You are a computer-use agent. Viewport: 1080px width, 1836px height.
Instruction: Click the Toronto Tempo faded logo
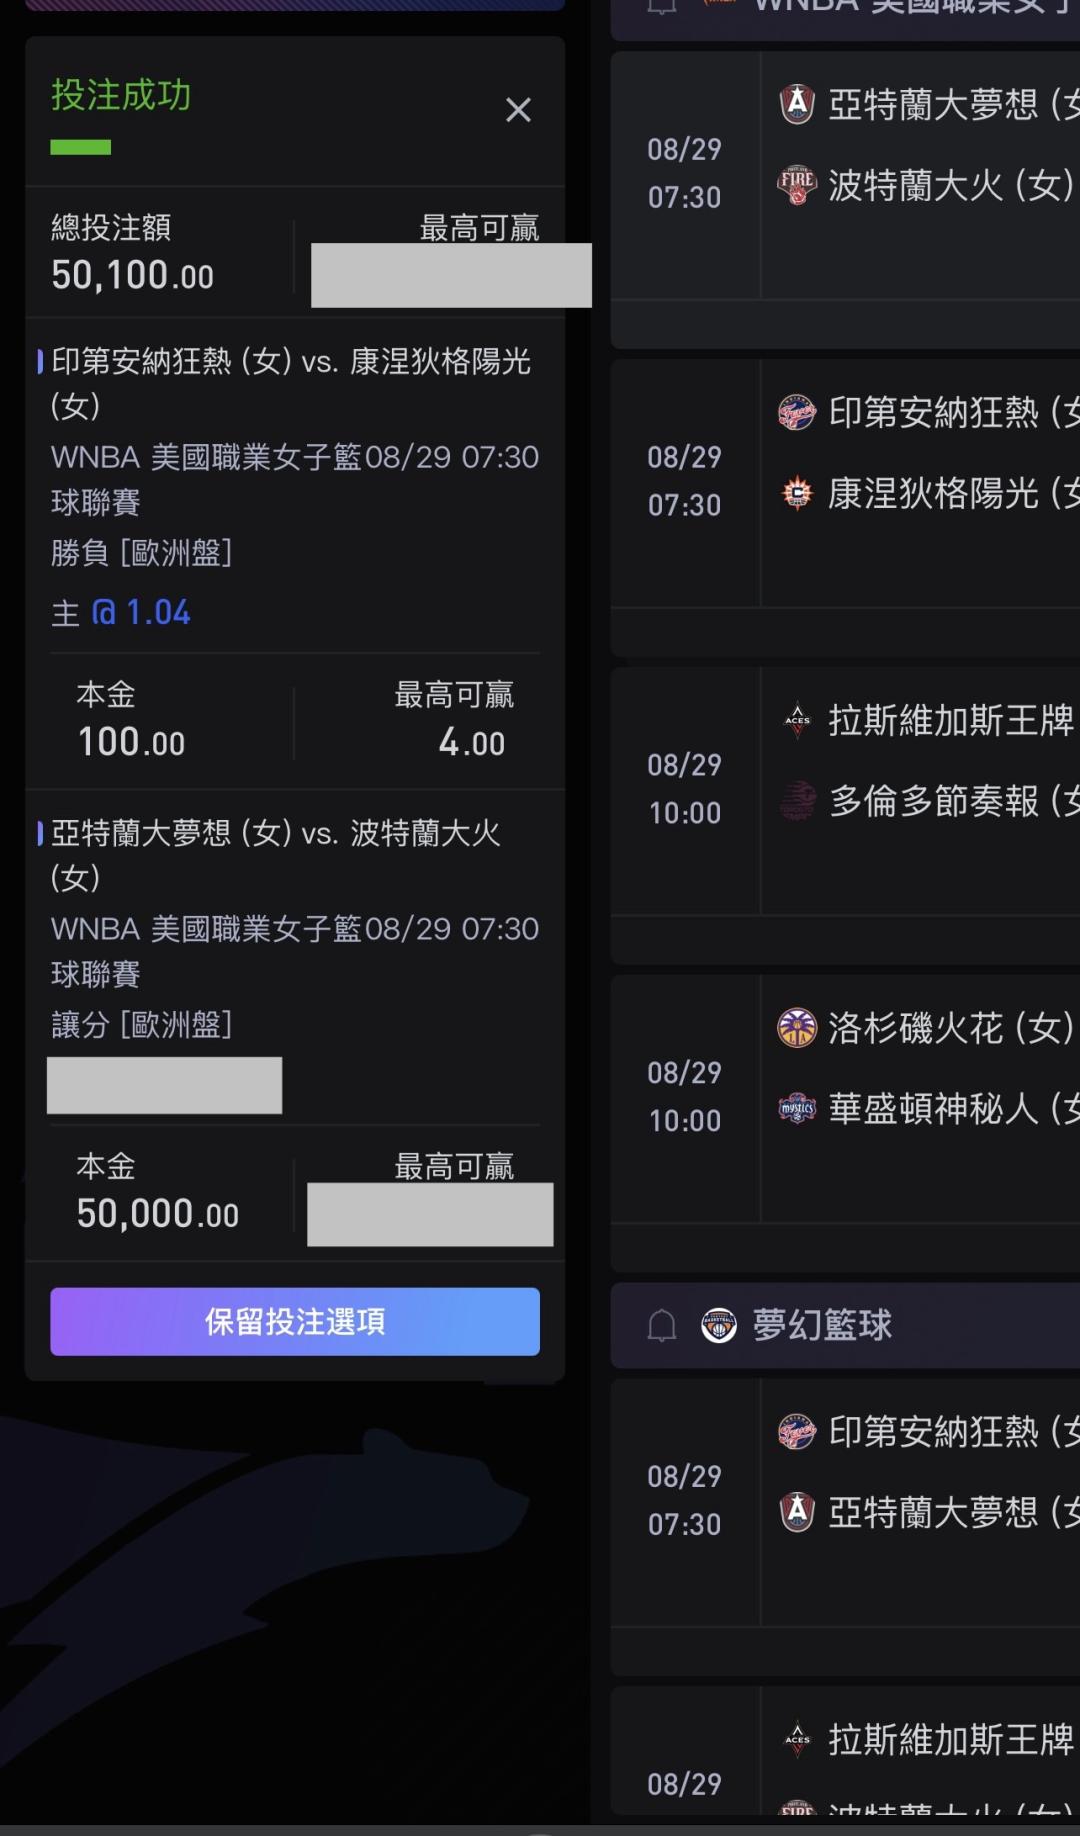797,801
